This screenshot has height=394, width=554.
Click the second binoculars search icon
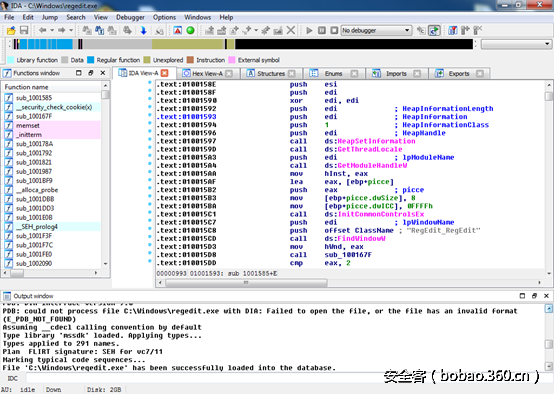click(100, 30)
